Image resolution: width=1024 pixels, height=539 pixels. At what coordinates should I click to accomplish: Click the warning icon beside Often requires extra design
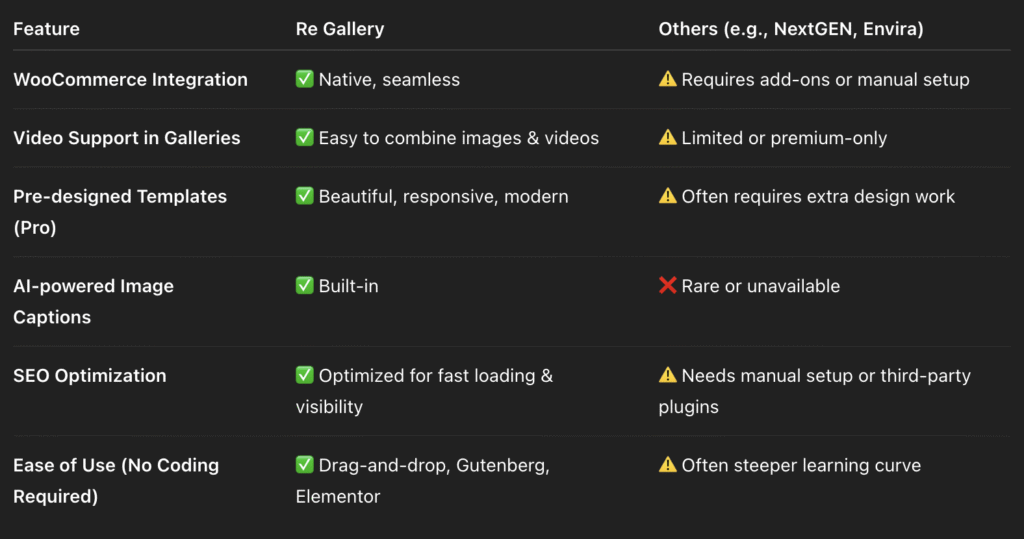pyautogui.click(x=667, y=195)
